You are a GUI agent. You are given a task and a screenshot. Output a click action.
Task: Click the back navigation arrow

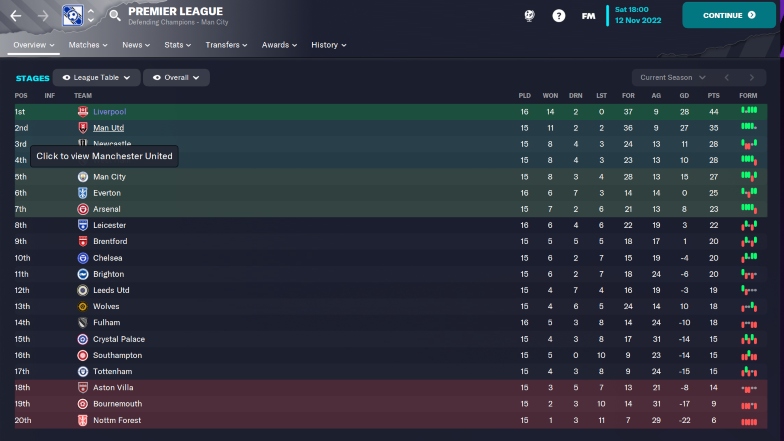[x=16, y=16]
